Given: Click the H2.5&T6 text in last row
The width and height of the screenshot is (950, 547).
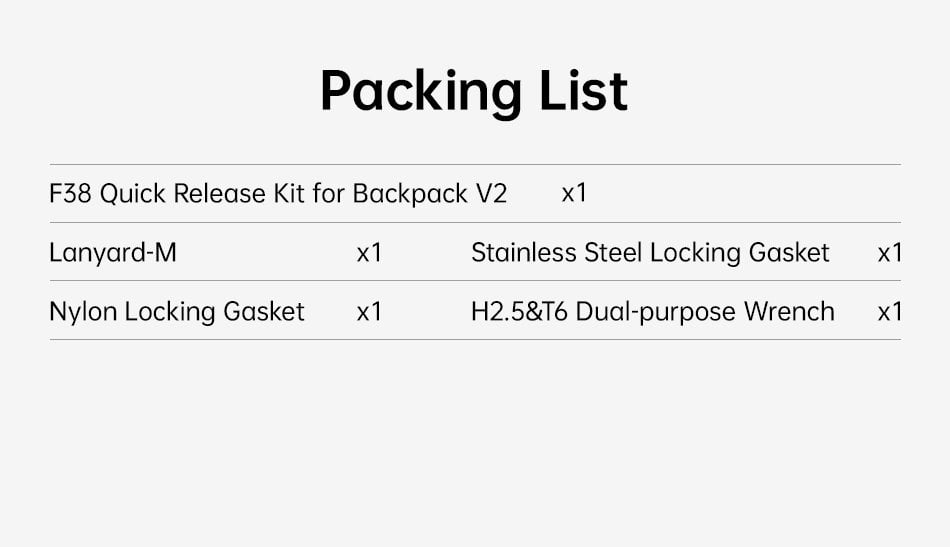Looking at the screenshot, I should [519, 311].
